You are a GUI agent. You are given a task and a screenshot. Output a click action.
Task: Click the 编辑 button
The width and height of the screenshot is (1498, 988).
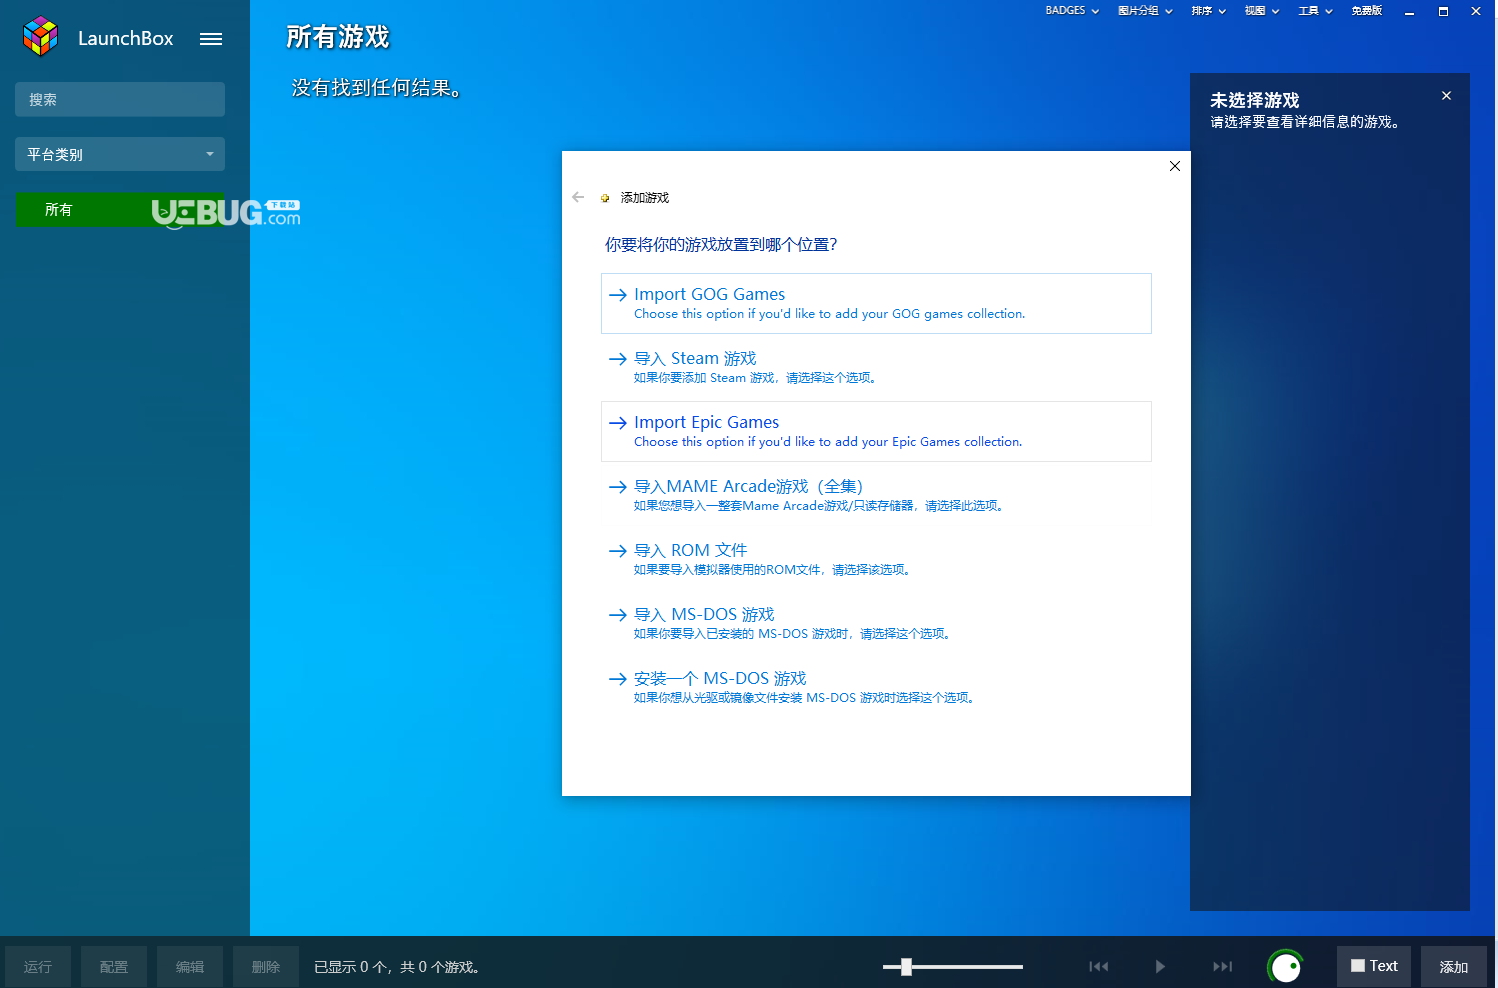pos(190,967)
